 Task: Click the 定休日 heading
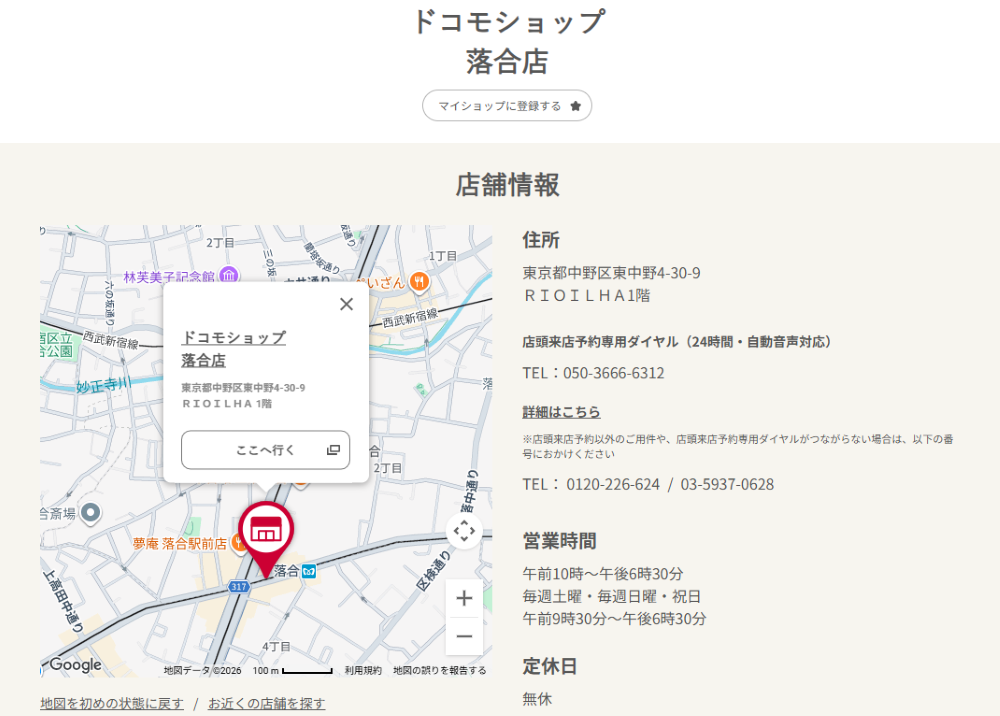coord(550,666)
